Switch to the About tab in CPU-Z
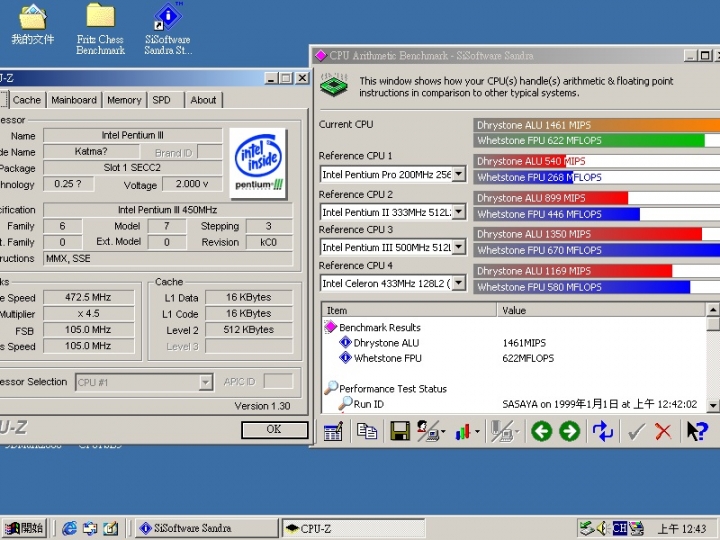Image resolution: width=720 pixels, height=540 pixels. coord(203,100)
